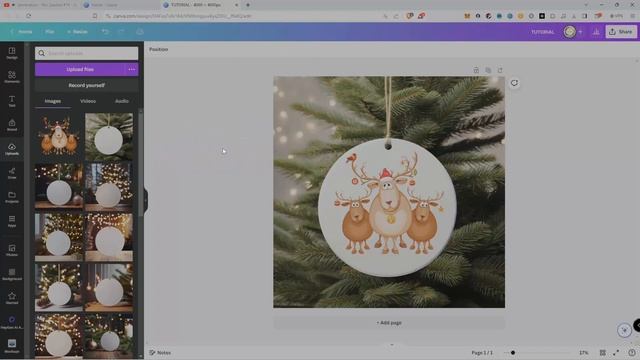The height and width of the screenshot is (360, 640).
Task: Open the Uploads panel
Action: pos(12,149)
